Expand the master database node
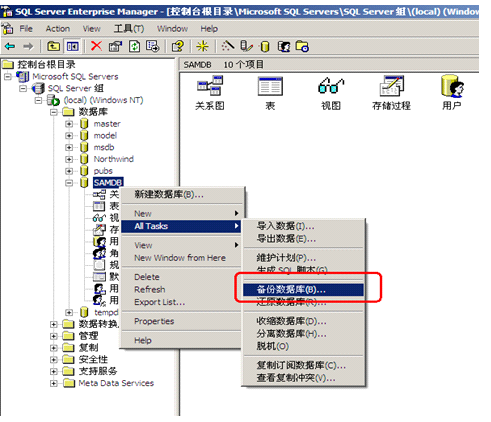 pos(69,124)
